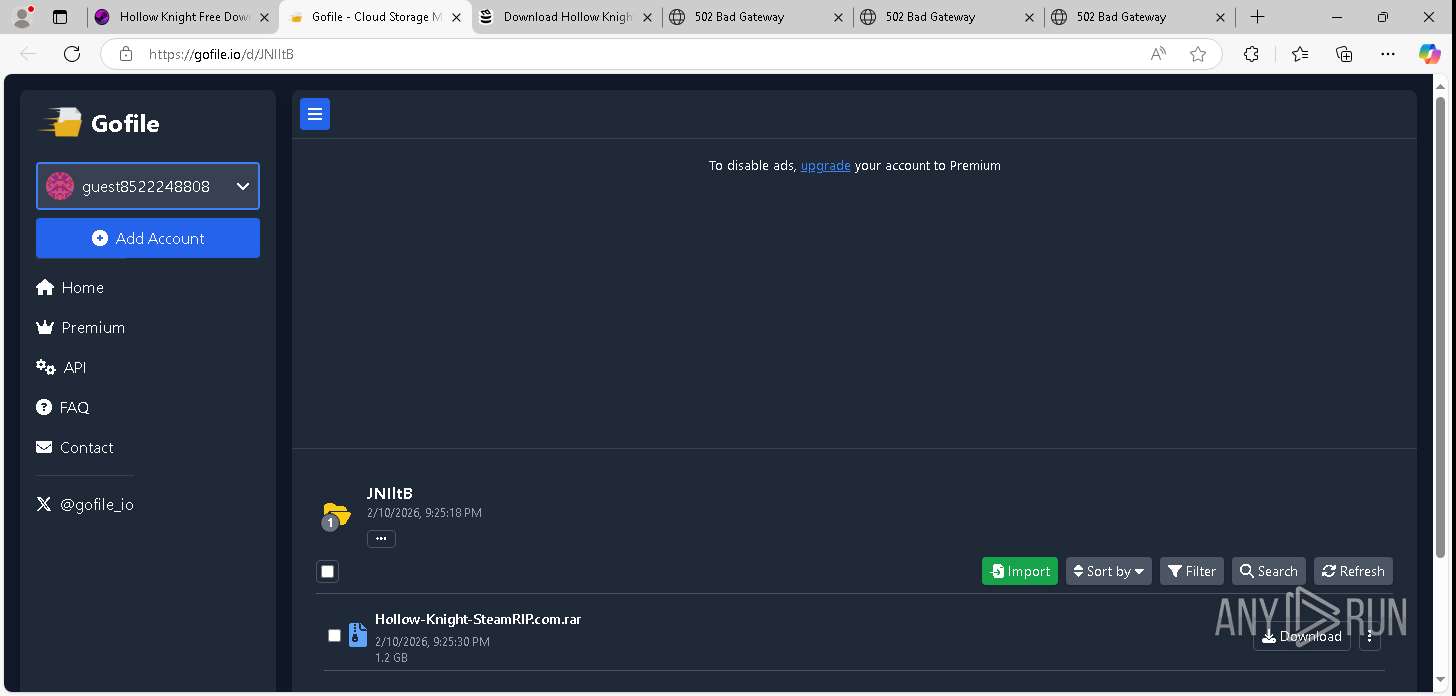Open the @gofile_io X link

point(85,504)
